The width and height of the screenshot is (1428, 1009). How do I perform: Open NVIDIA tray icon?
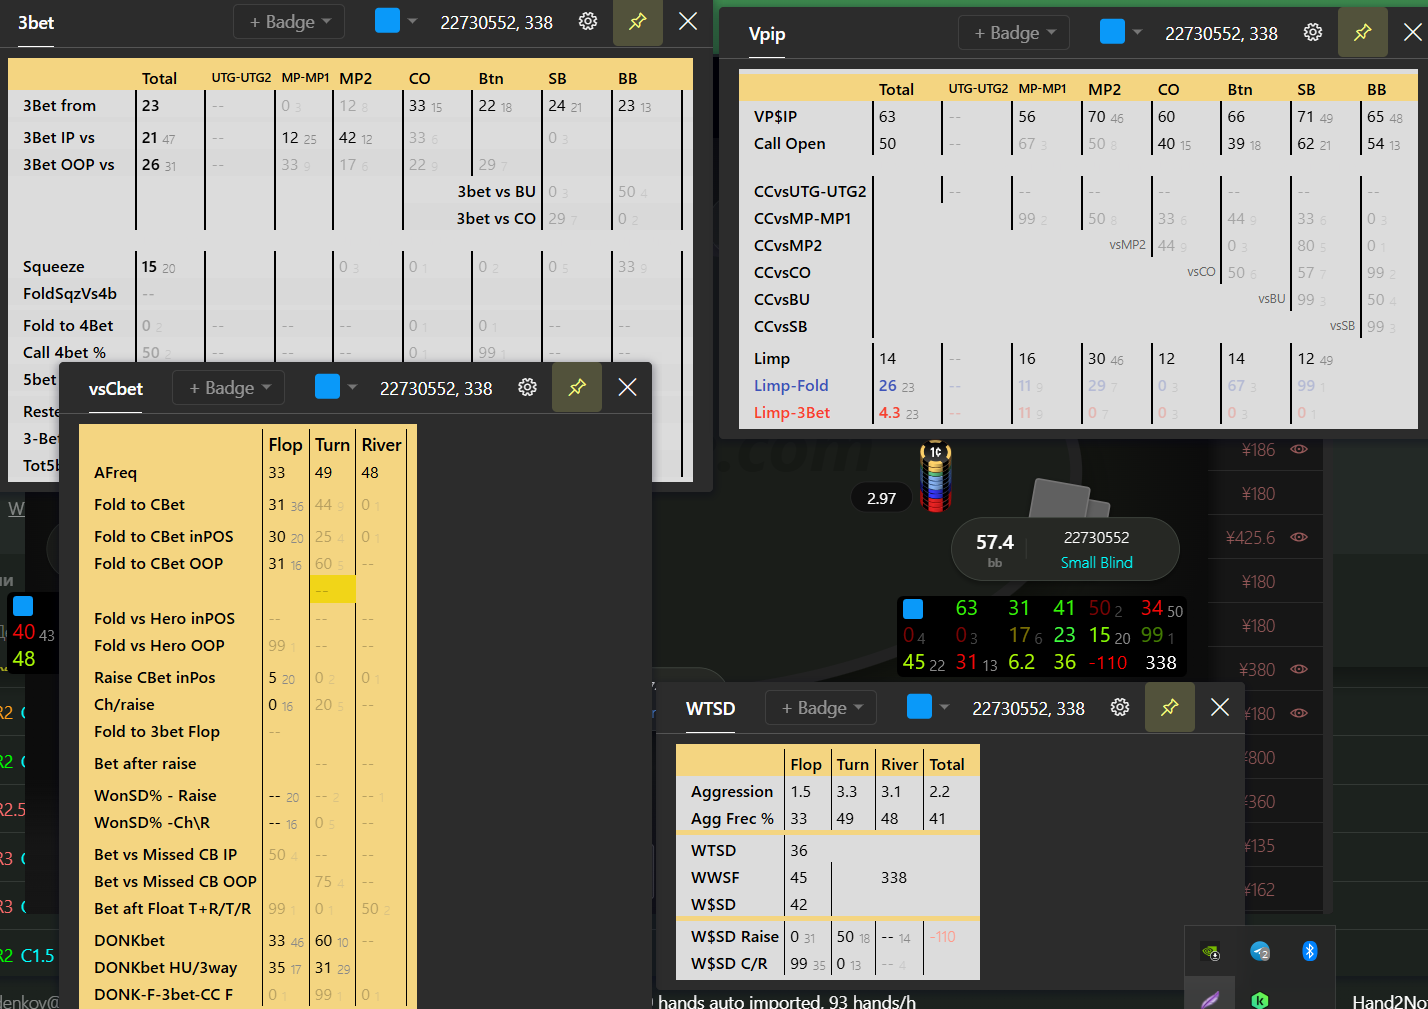(x=1210, y=951)
